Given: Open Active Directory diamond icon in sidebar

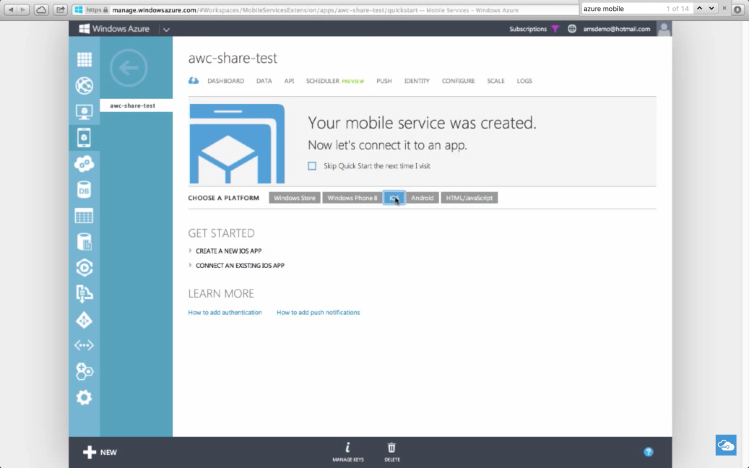Looking at the screenshot, I should 84,320.
